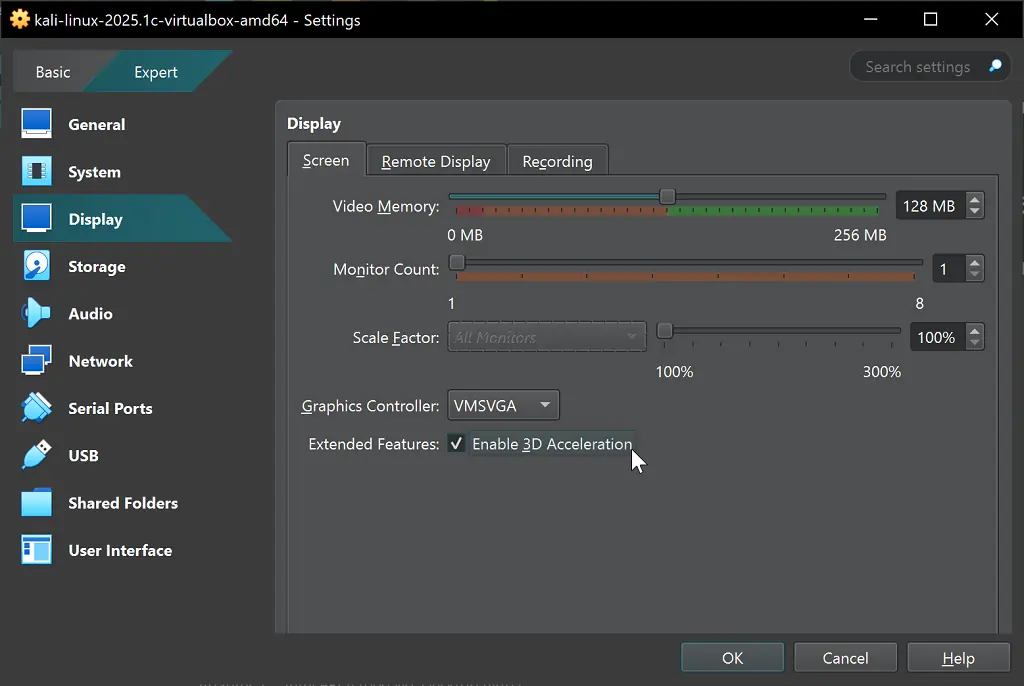Click Cancel to discard changes
1024x686 pixels.
click(x=845, y=658)
